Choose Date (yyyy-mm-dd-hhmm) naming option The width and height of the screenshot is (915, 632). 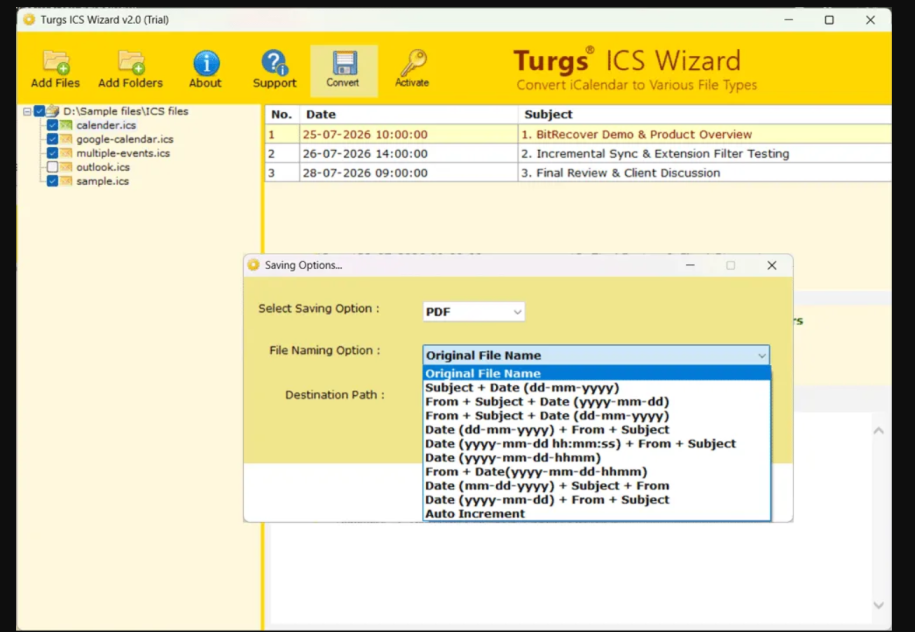(x=596, y=458)
